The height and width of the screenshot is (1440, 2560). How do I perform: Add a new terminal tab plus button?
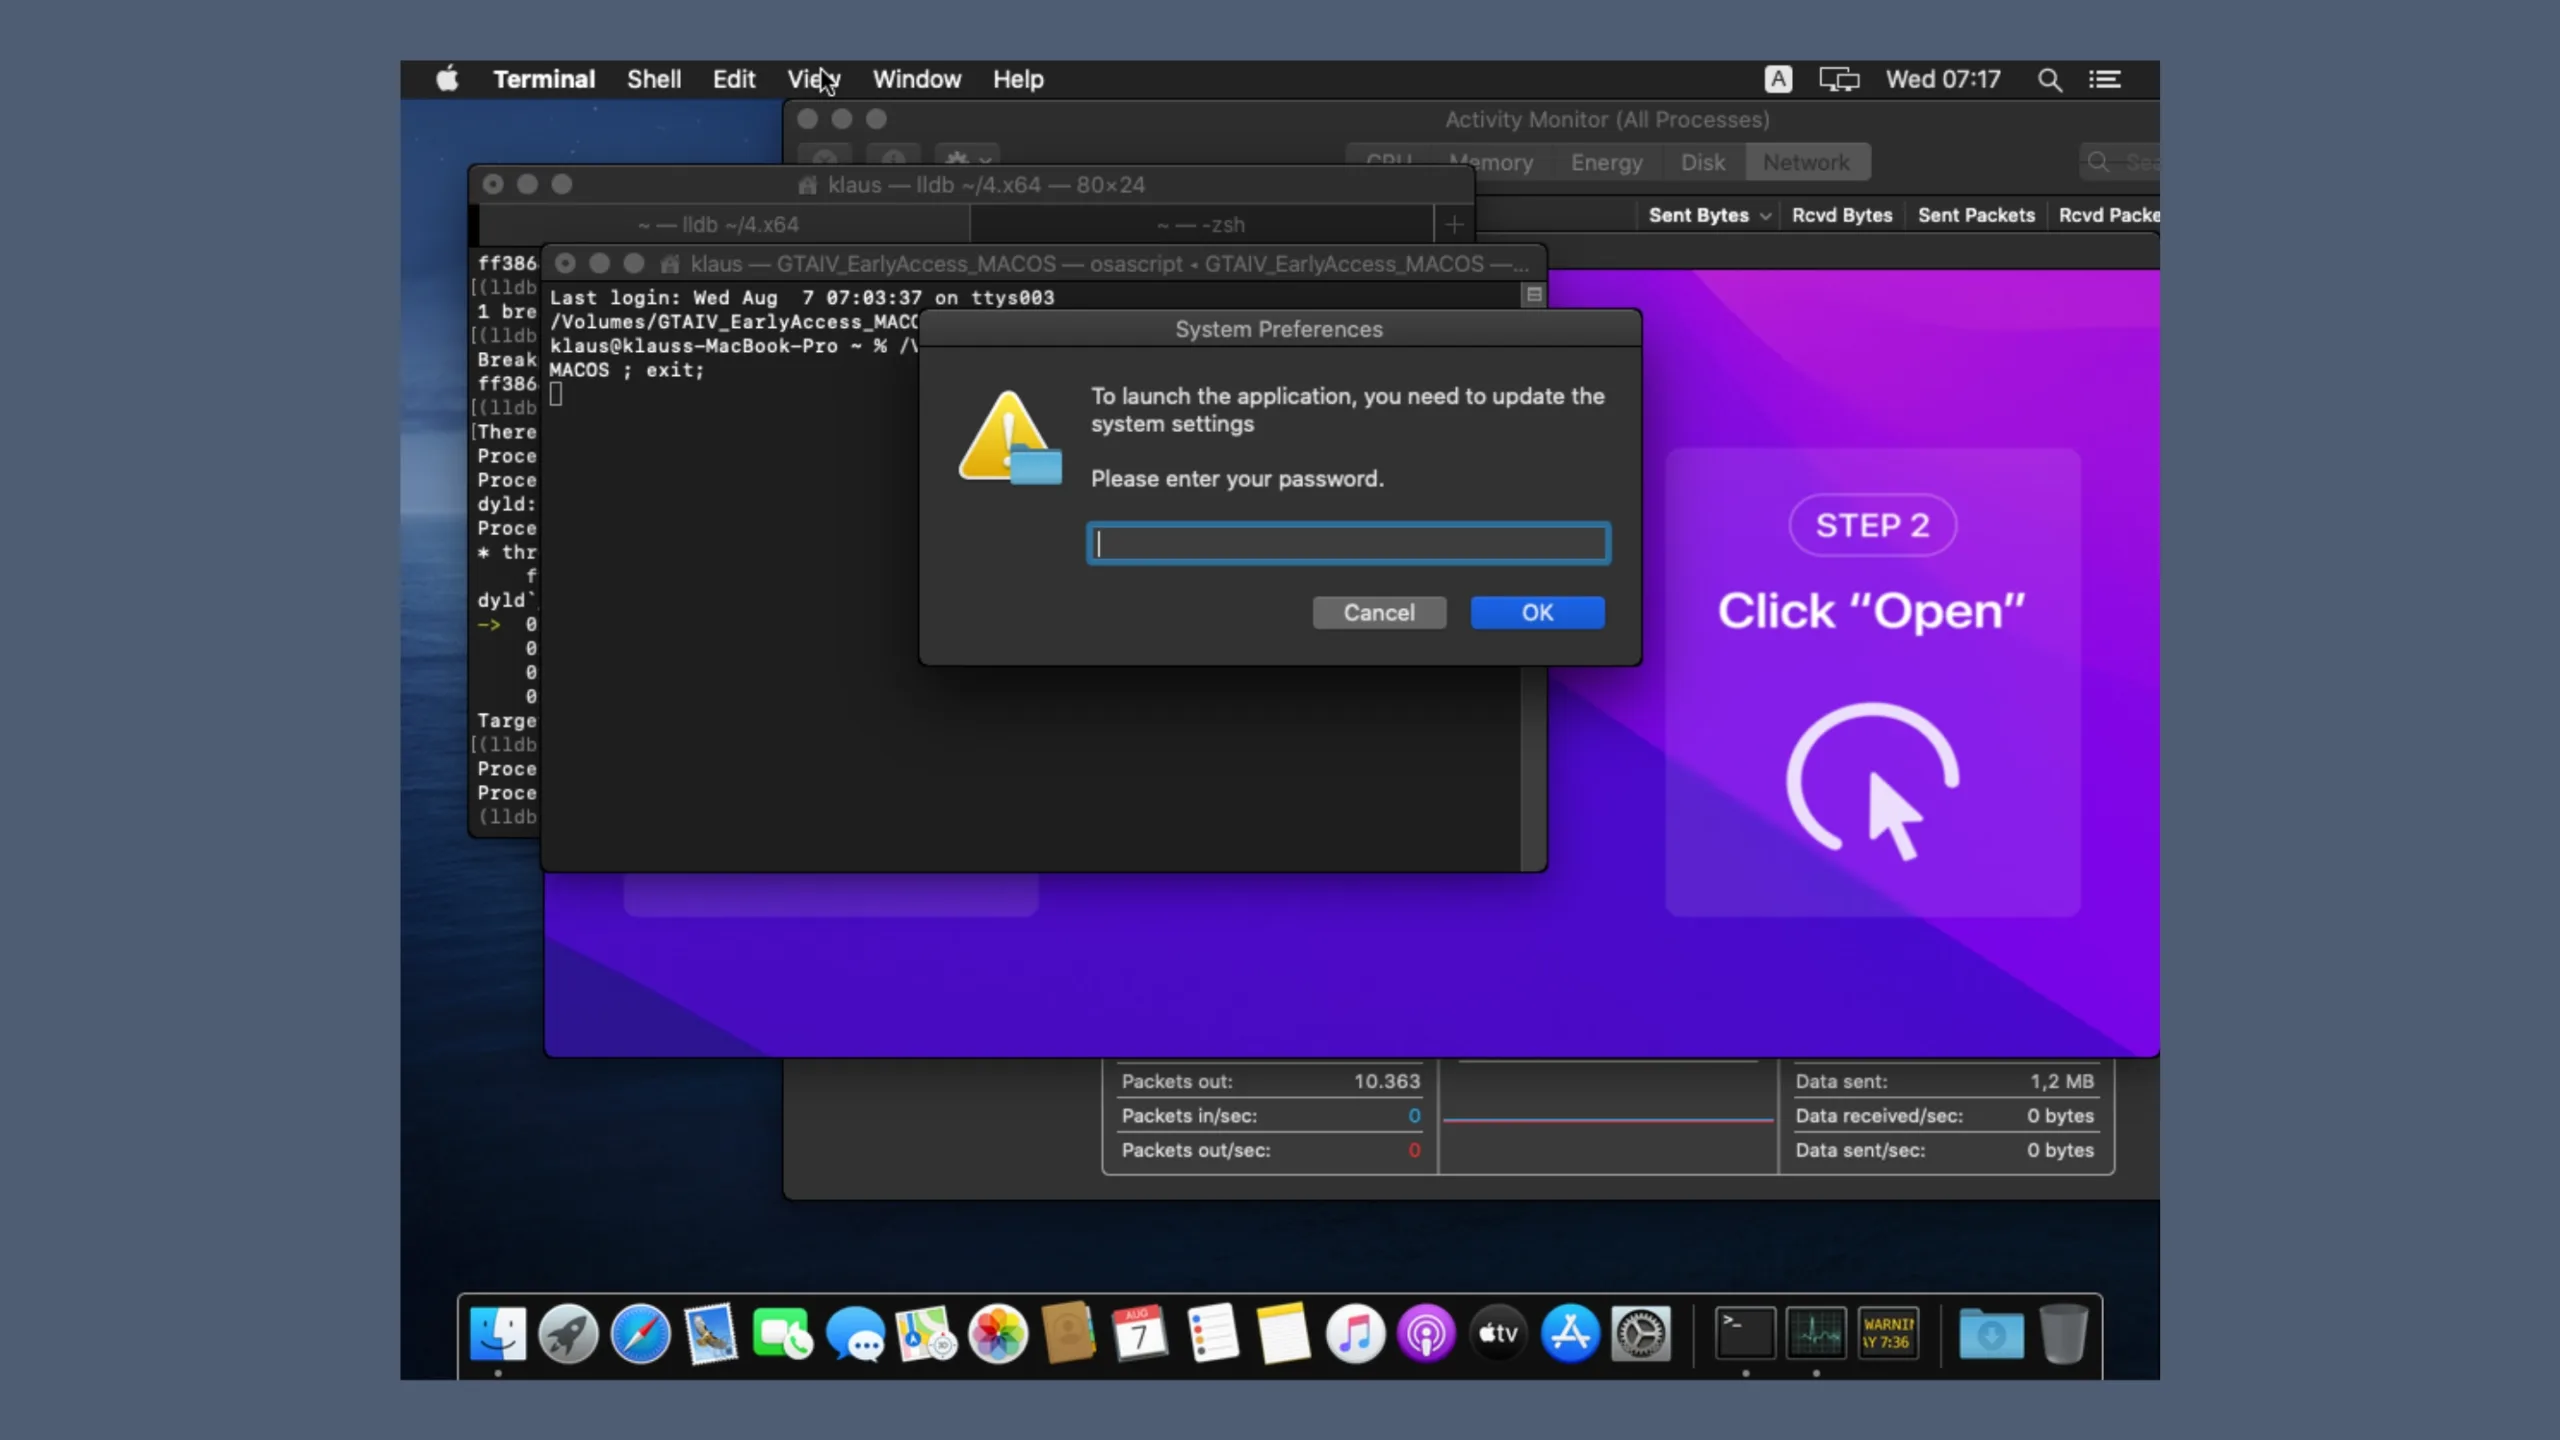(1454, 225)
